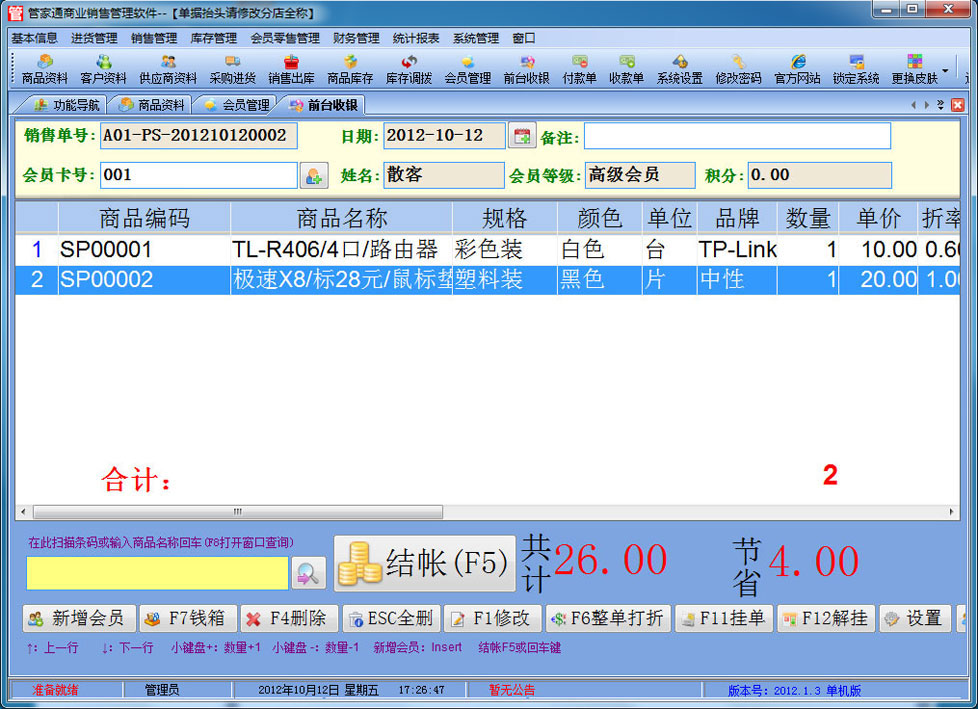Click 更换皮肤 toolbar icon
Viewport: 978px width, 709px height.
click(x=914, y=69)
